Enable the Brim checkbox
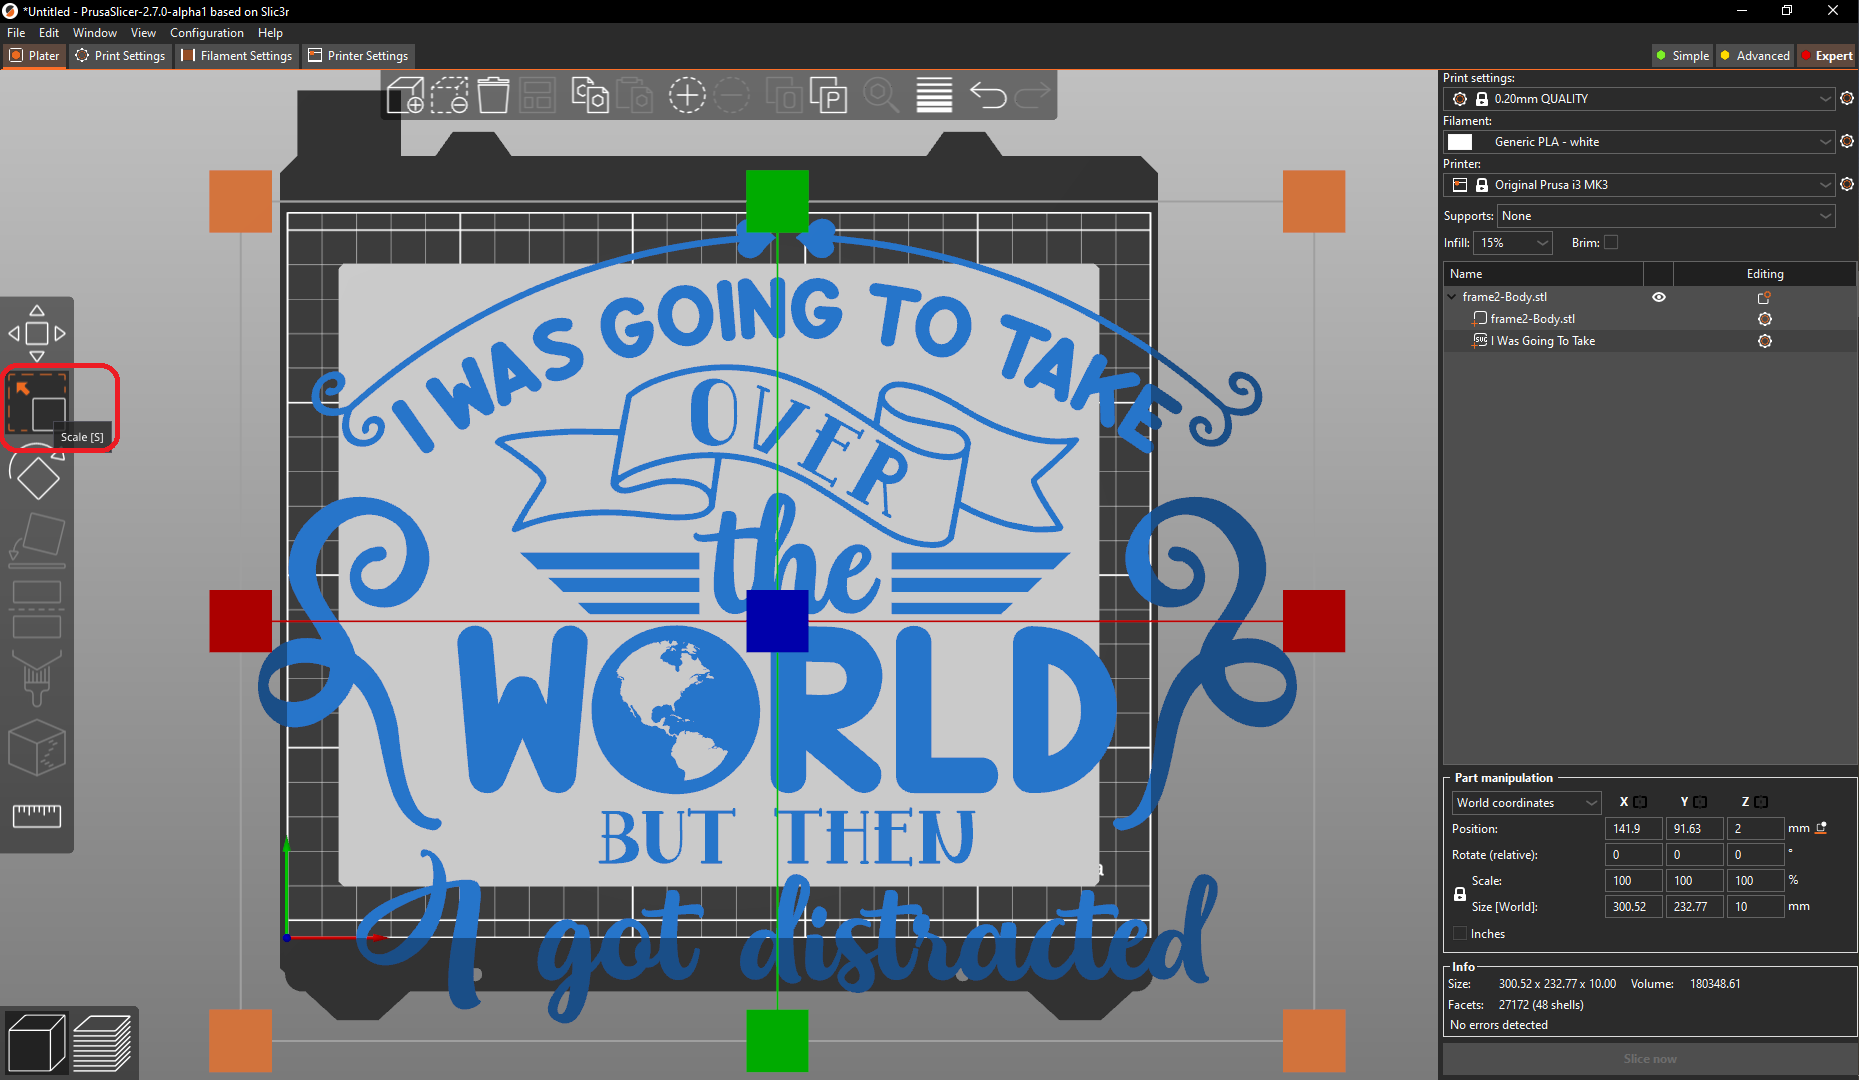The width and height of the screenshot is (1859, 1080). point(1611,242)
